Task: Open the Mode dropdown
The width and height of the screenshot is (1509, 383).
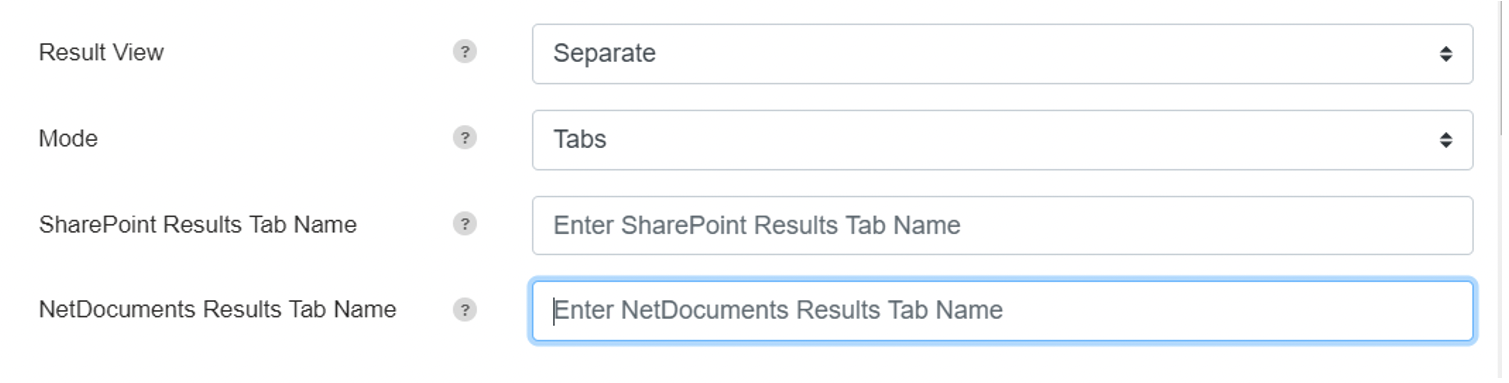Action: (x=1002, y=140)
